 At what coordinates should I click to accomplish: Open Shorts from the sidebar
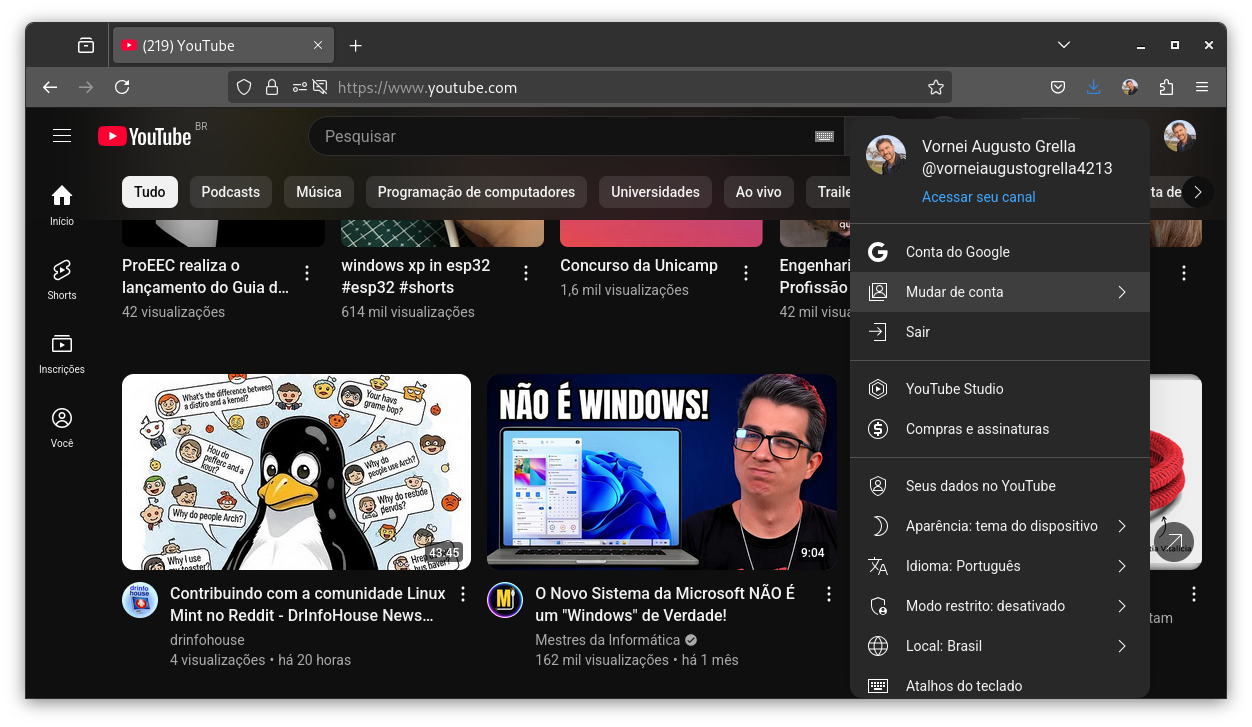tap(62, 279)
